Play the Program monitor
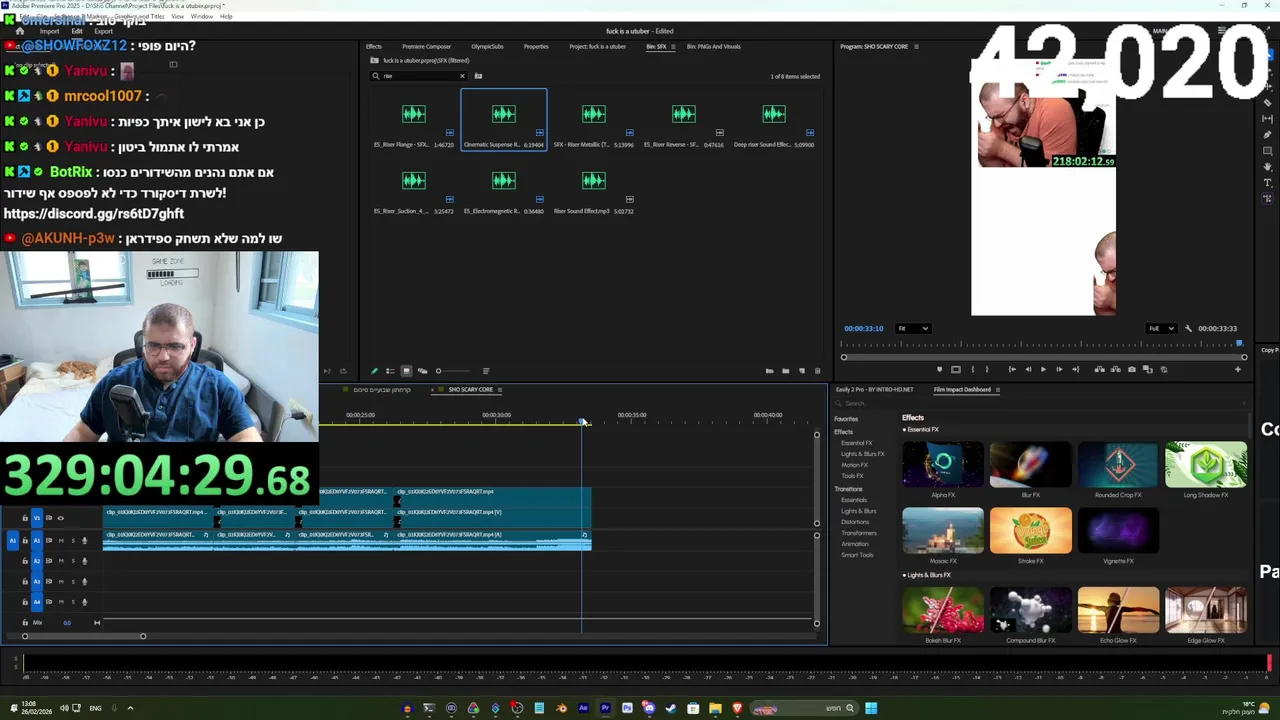This screenshot has height=720, width=1280. coord(1043,369)
